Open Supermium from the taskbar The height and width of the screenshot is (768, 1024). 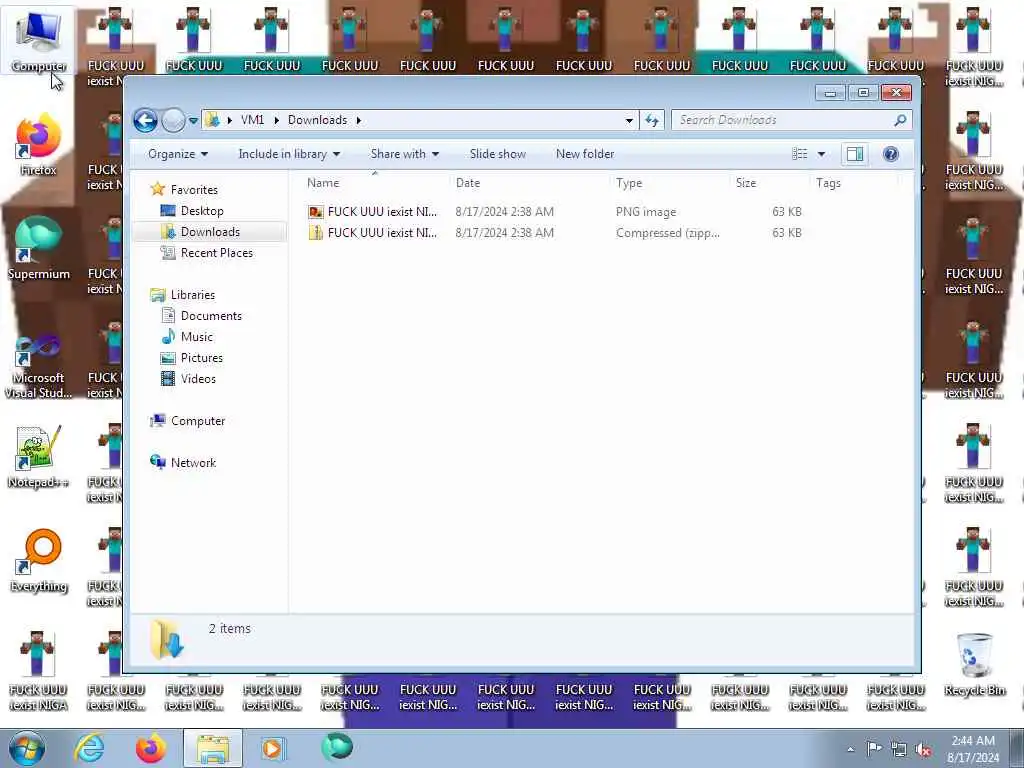point(337,747)
